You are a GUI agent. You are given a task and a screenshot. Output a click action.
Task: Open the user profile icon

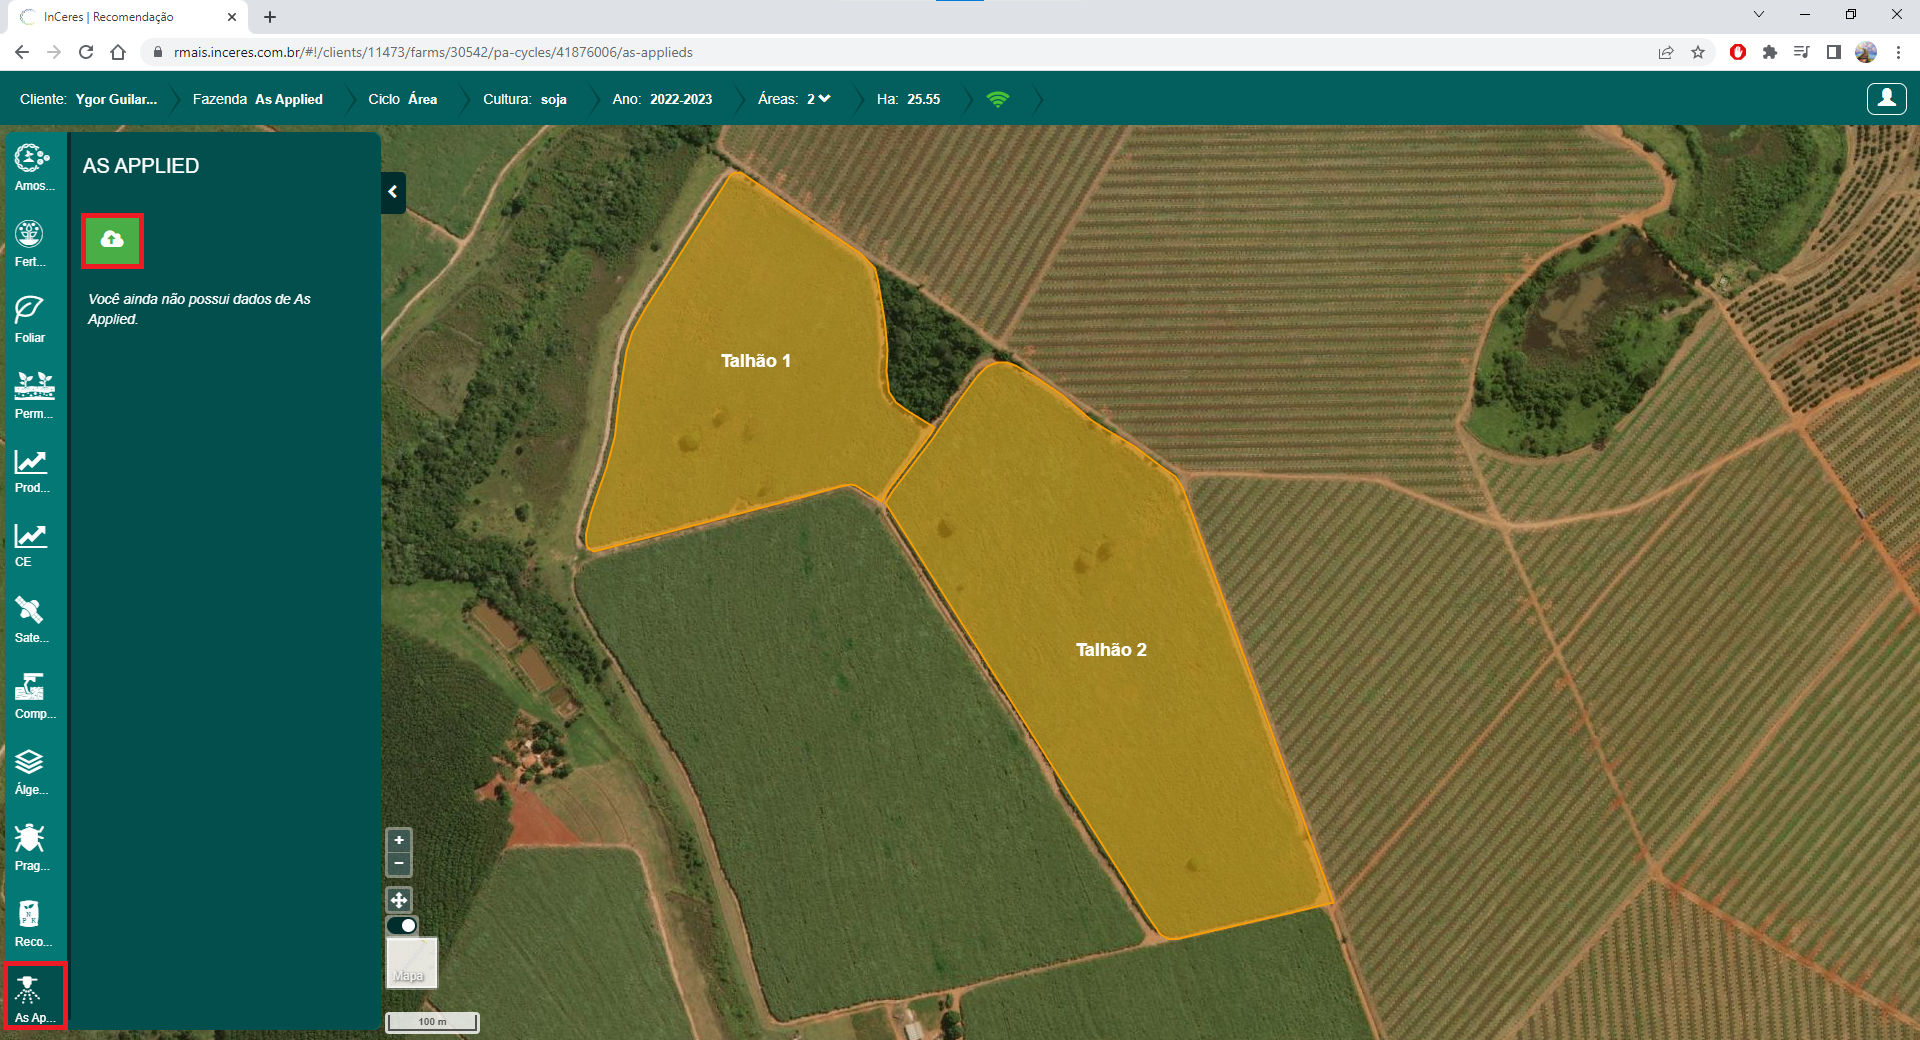[1886, 99]
